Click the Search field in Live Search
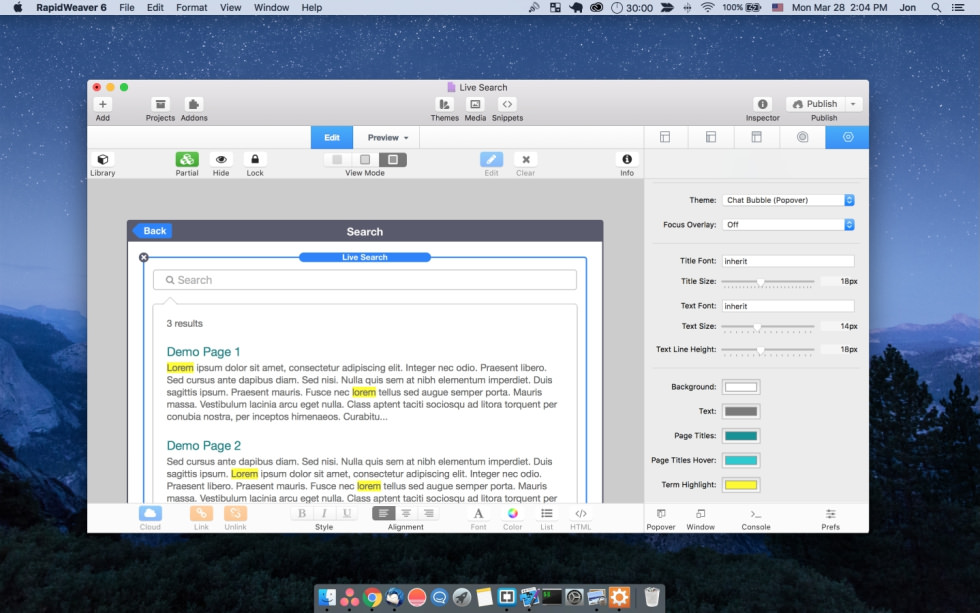Screen dimensions: 980x613 (365, 280)
